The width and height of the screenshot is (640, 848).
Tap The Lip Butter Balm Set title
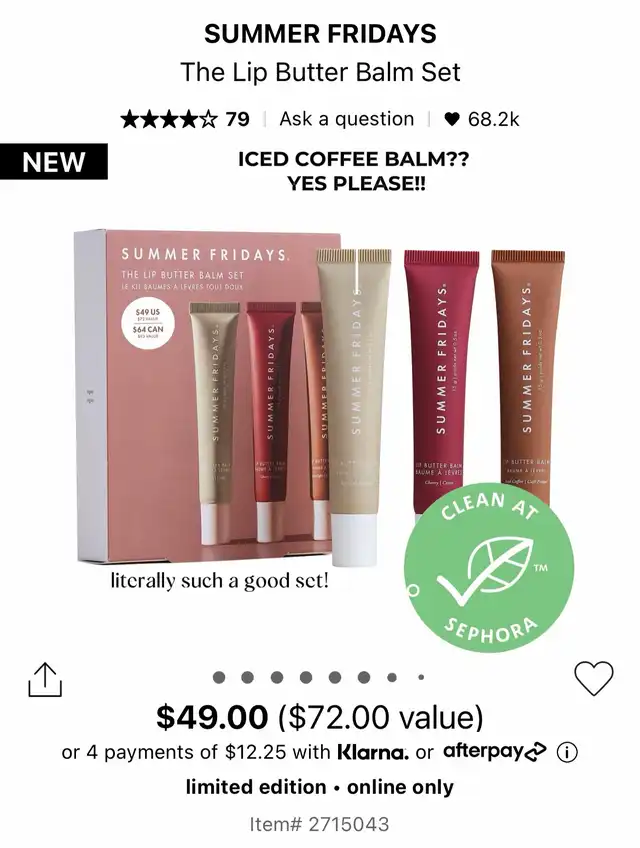[x=320, y=72]
